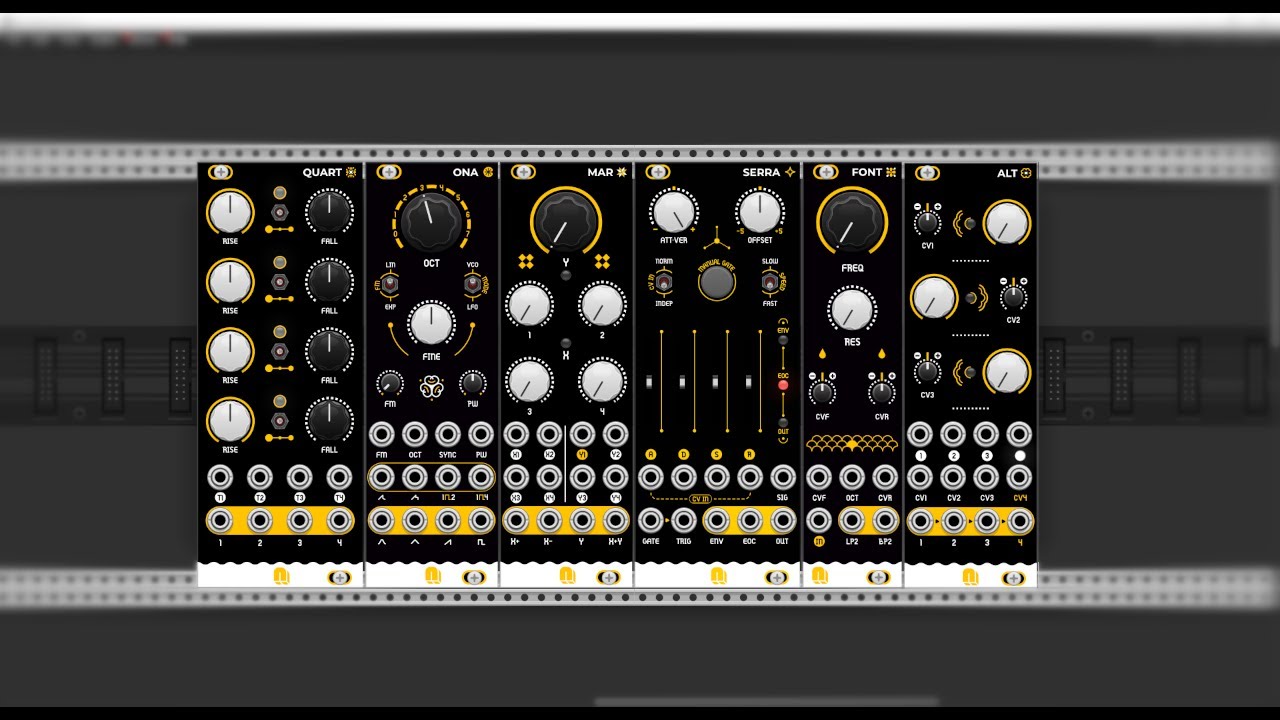Click ALT's small CV3 knob
Screen dimensions: 1280x720
tap(927, 371)
